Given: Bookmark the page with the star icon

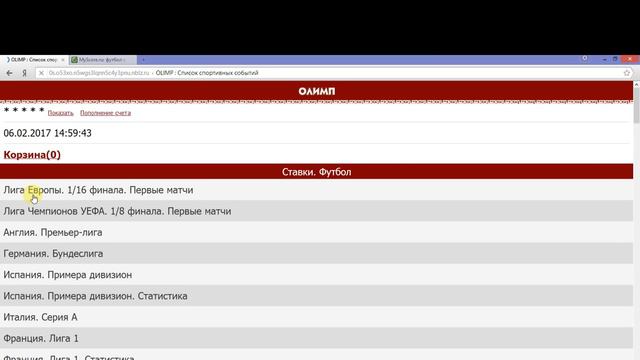Looking at the screenshot, I should click(x=627, y=73).
